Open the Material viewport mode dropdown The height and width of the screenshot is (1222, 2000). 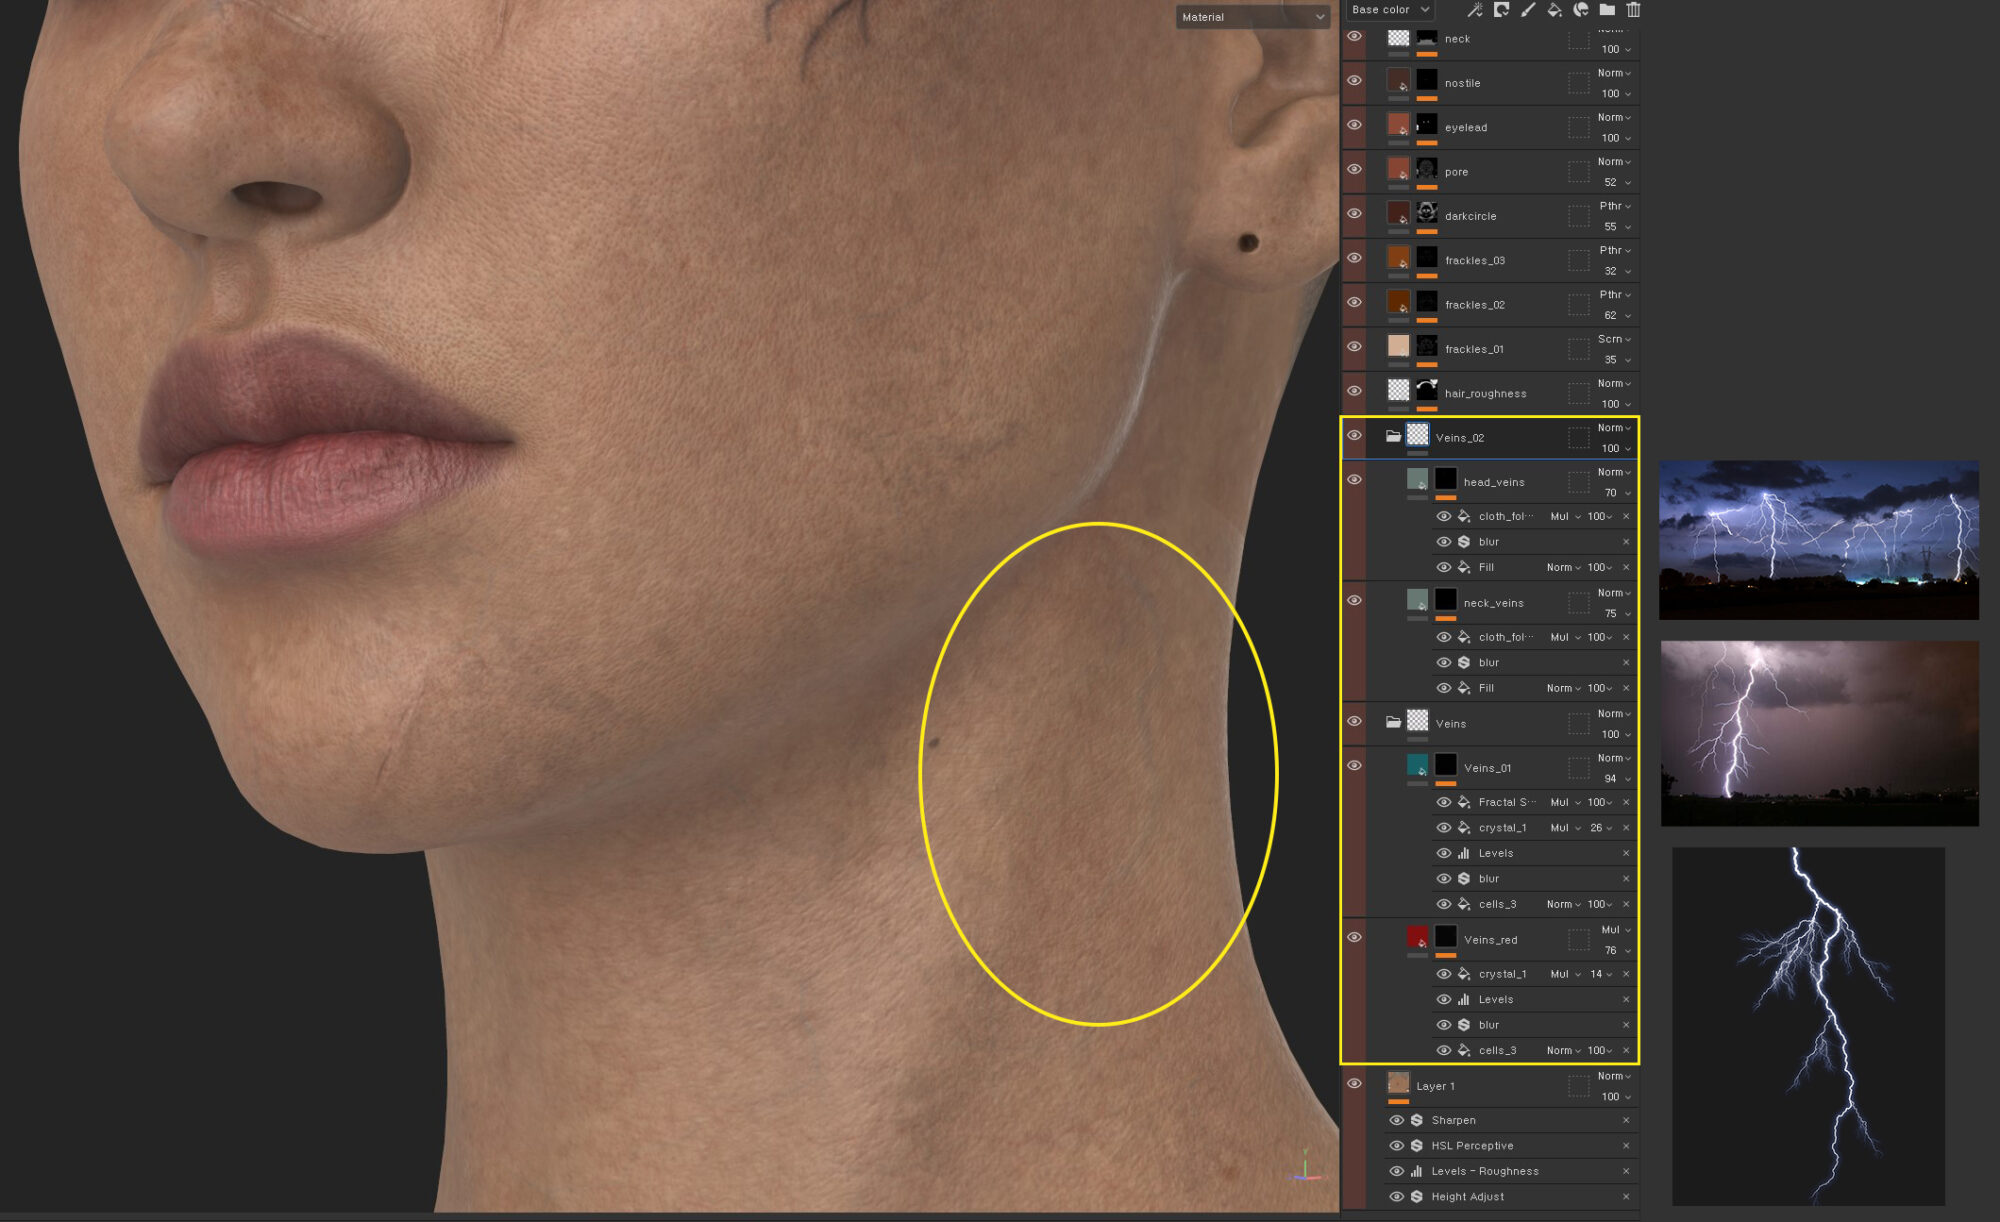[1252, 17]
